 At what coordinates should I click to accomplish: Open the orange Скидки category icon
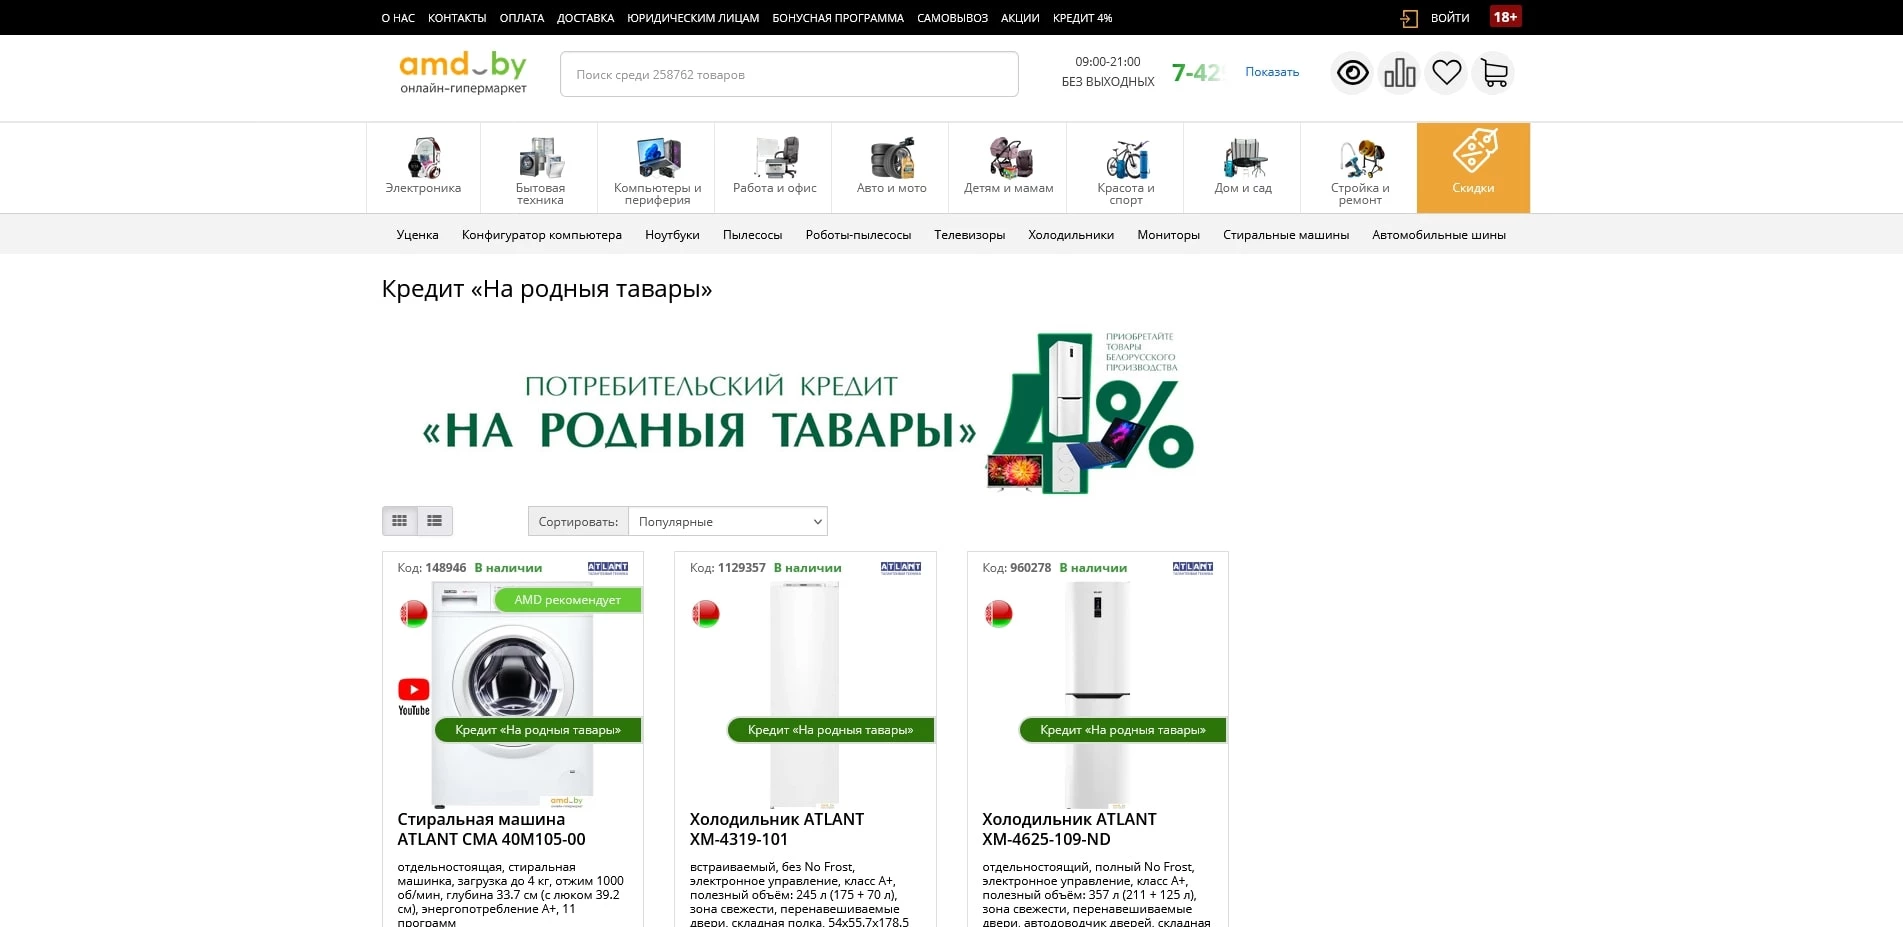[1472, 167]
